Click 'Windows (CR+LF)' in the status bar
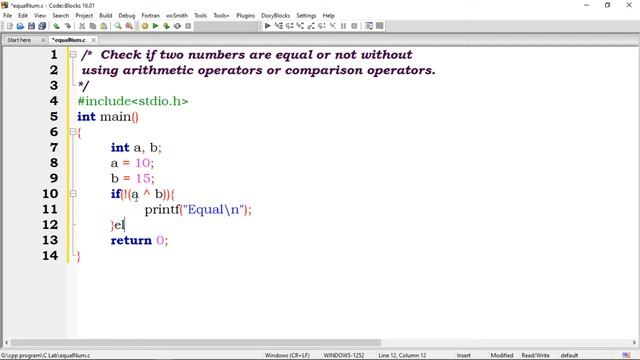This screenshot has height=360, width=640. 287,356
